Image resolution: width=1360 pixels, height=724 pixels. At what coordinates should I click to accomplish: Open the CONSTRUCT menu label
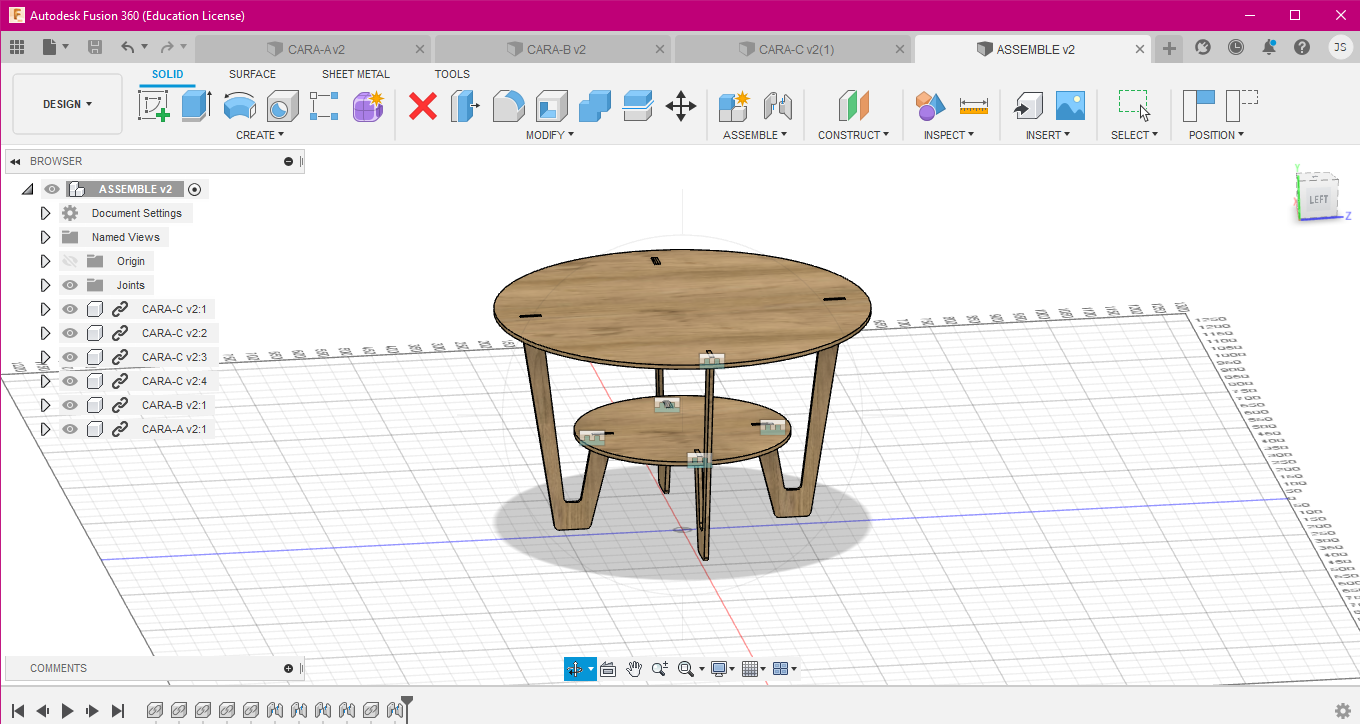(852, 135)
